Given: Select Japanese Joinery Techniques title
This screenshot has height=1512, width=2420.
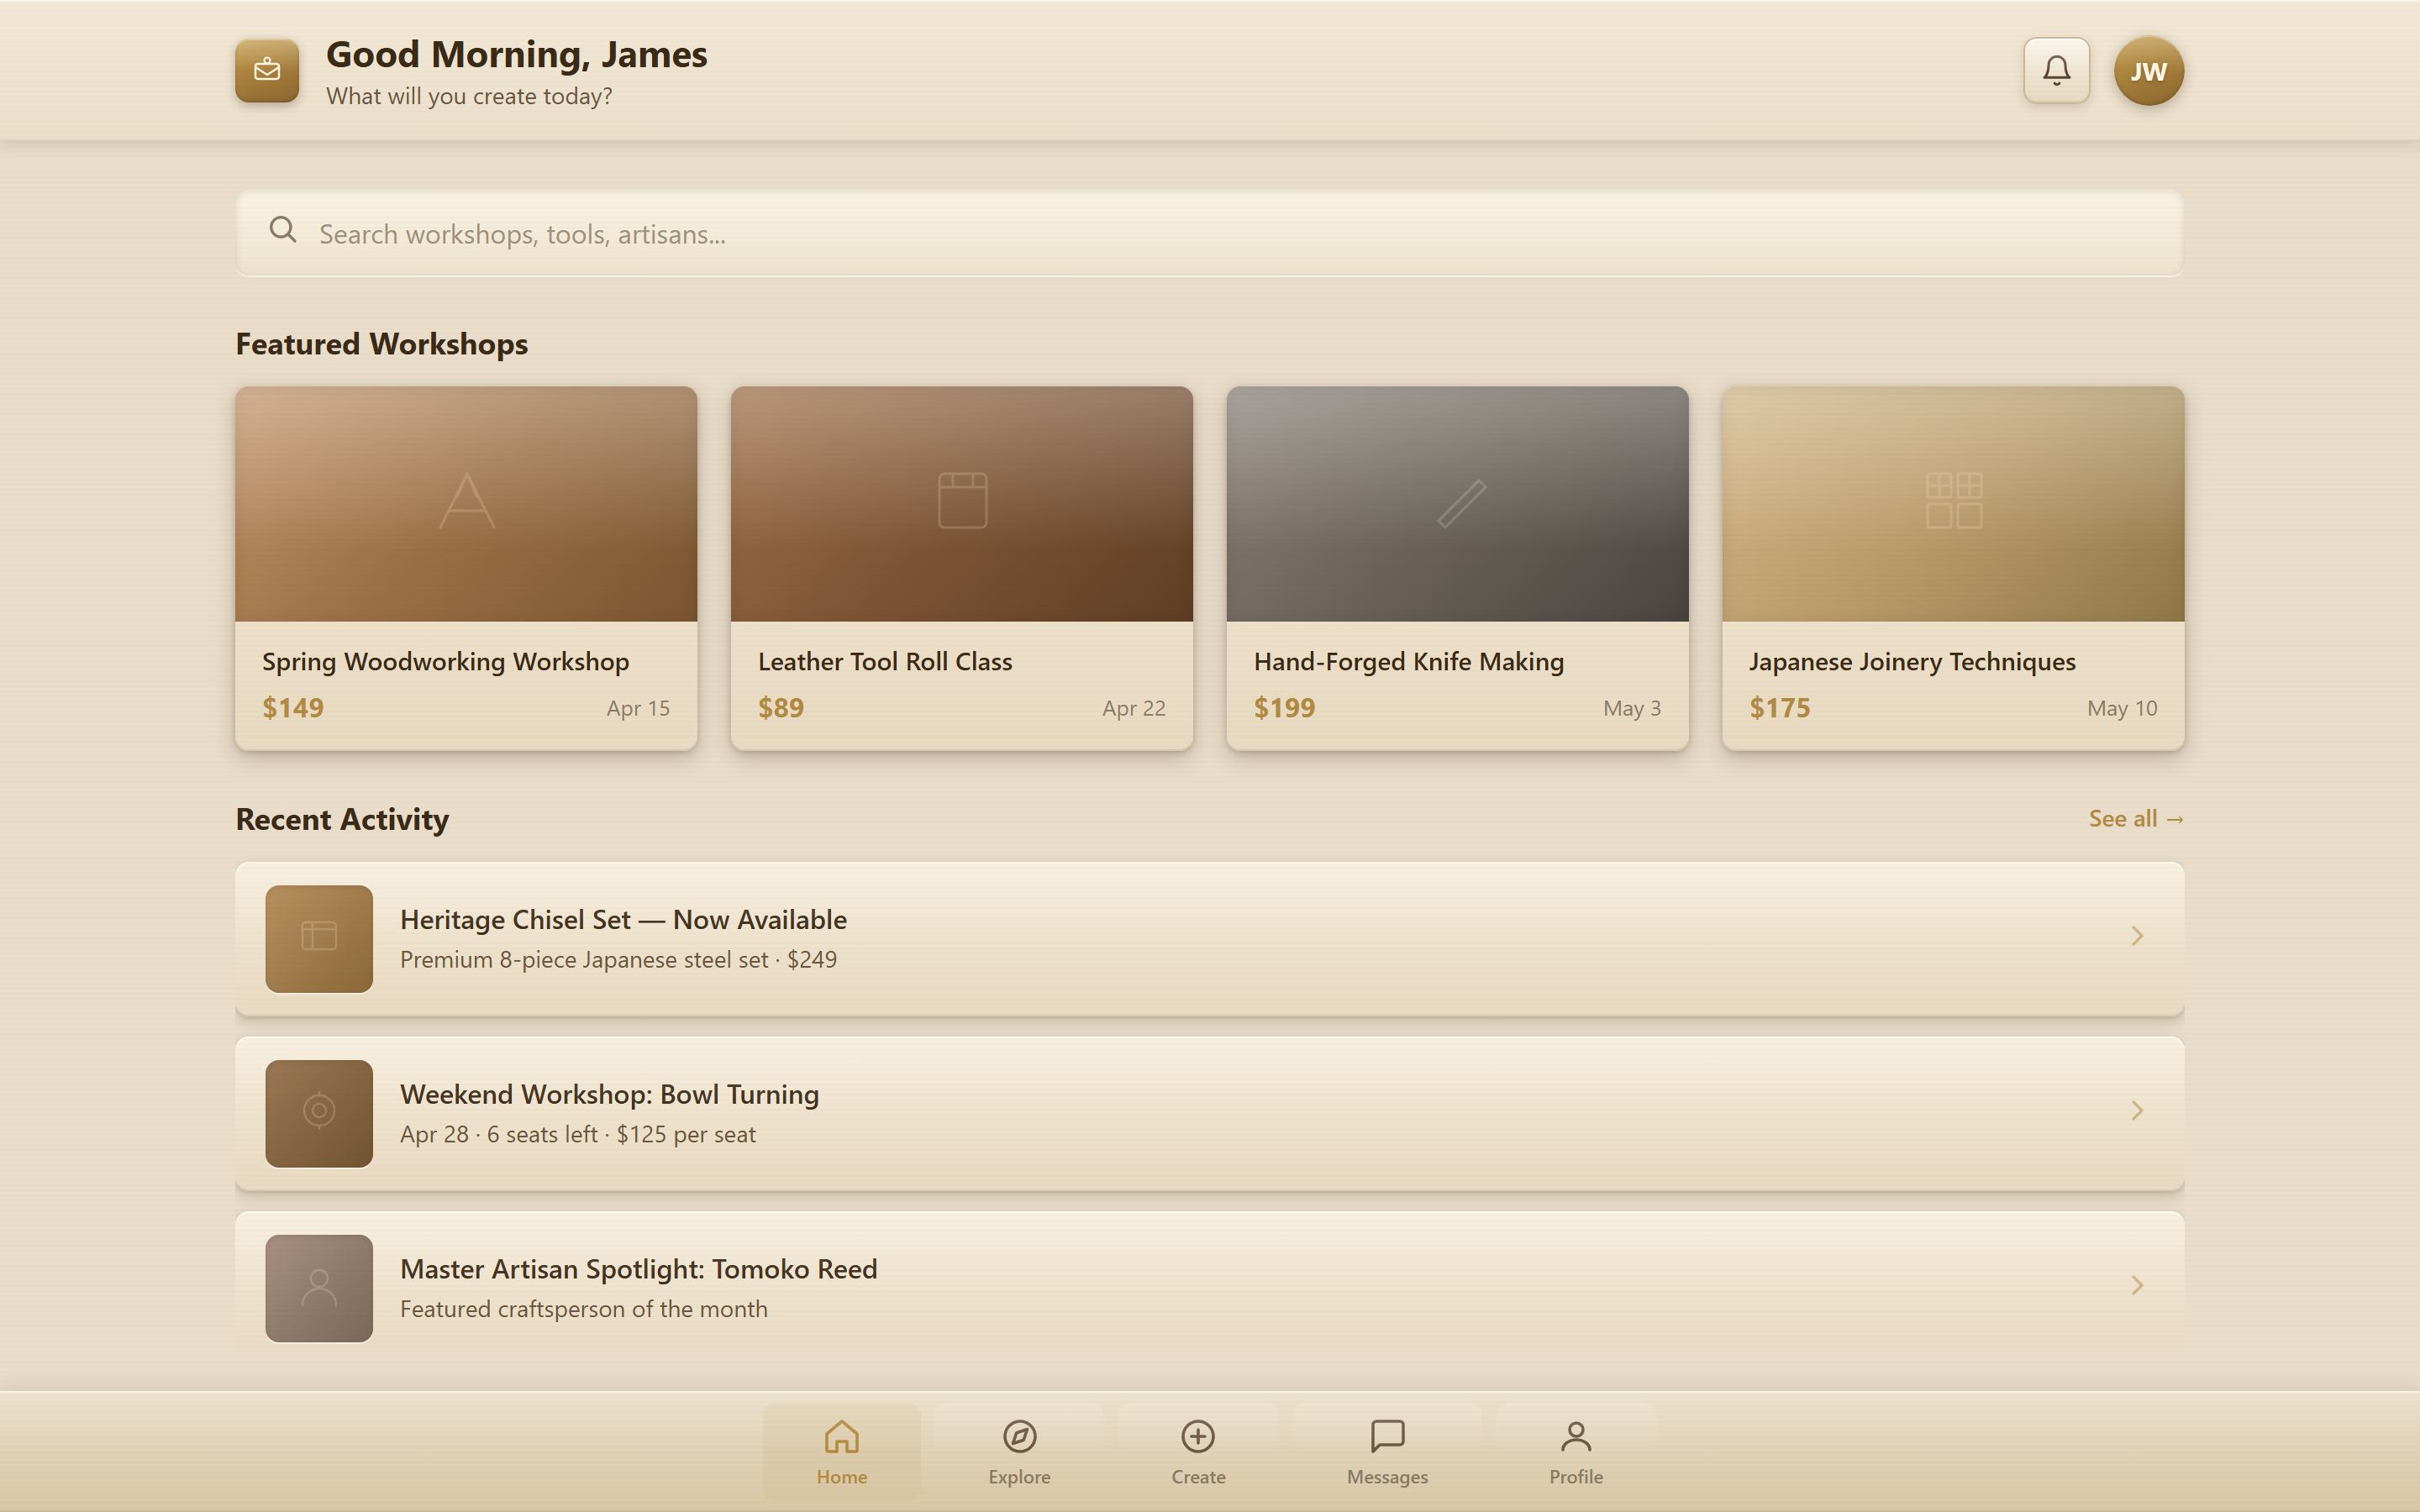Looking at the screenshot, I should (1911, 661).
